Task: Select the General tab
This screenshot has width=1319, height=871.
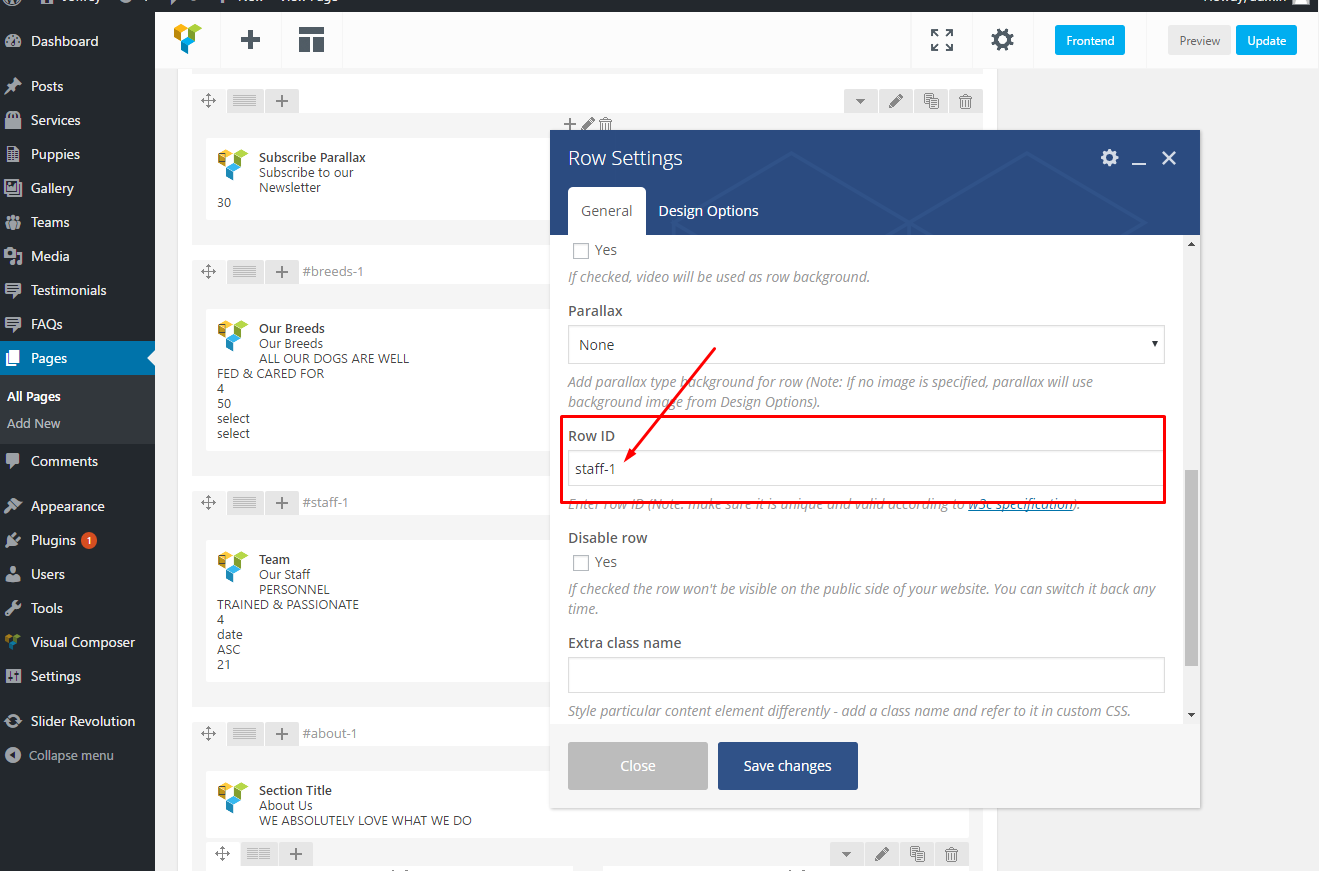Action: coord(606,211)
